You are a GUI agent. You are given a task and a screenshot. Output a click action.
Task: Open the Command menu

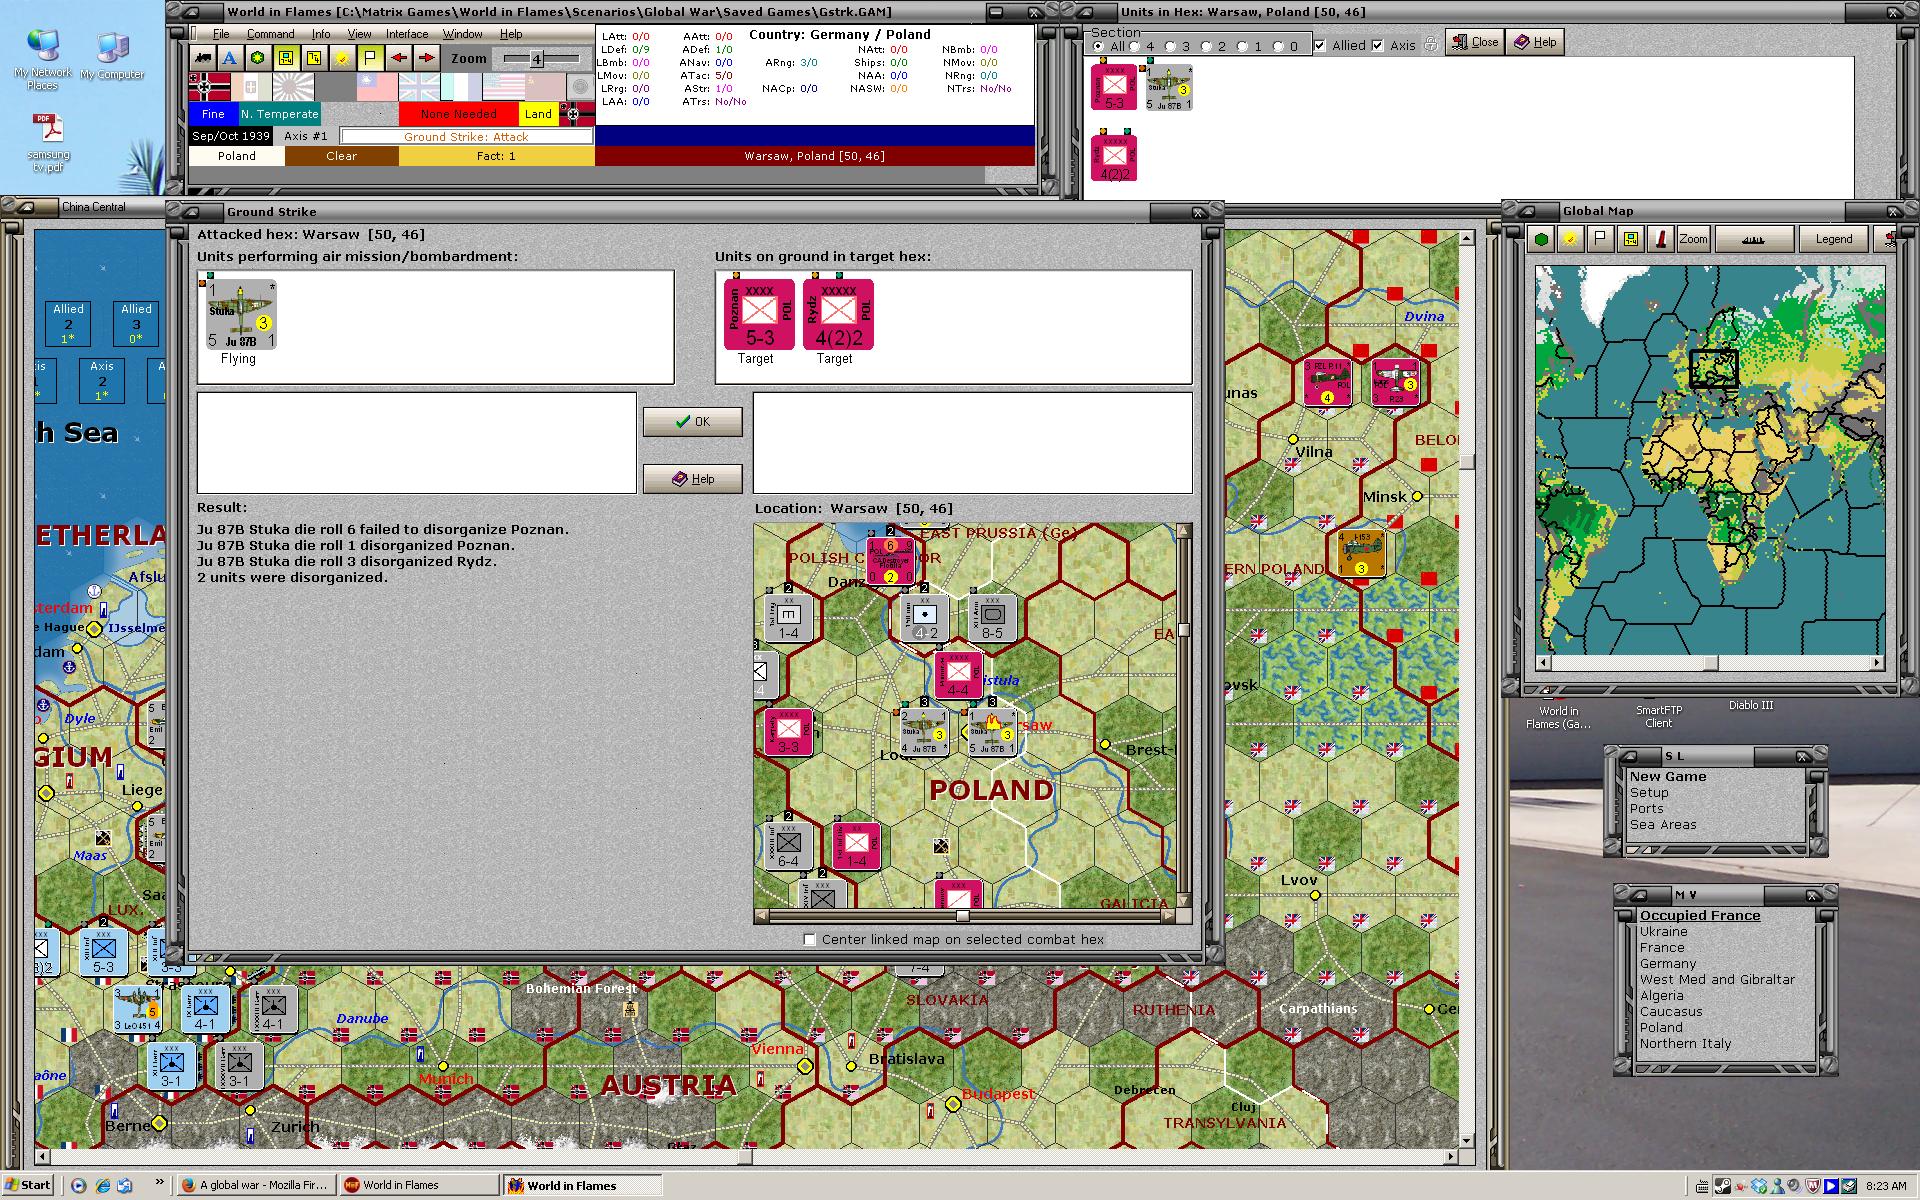pos(270,34)
